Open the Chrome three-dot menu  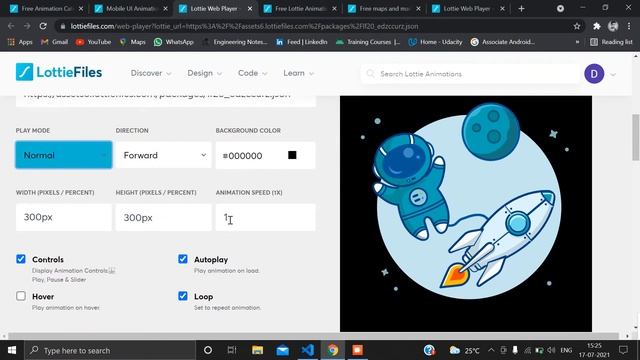point(629,26)
